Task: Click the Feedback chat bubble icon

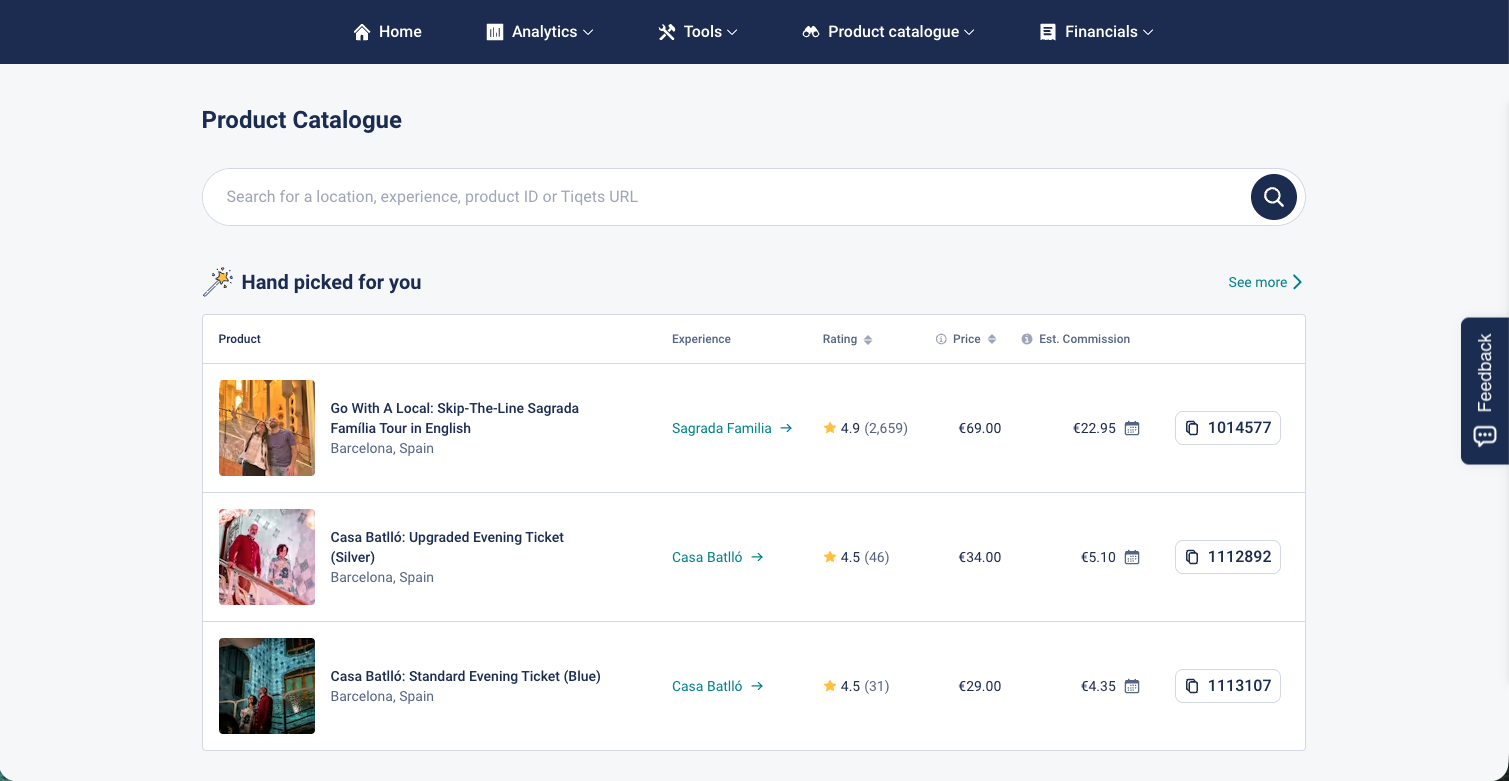Action: (x=1485, y=436)
